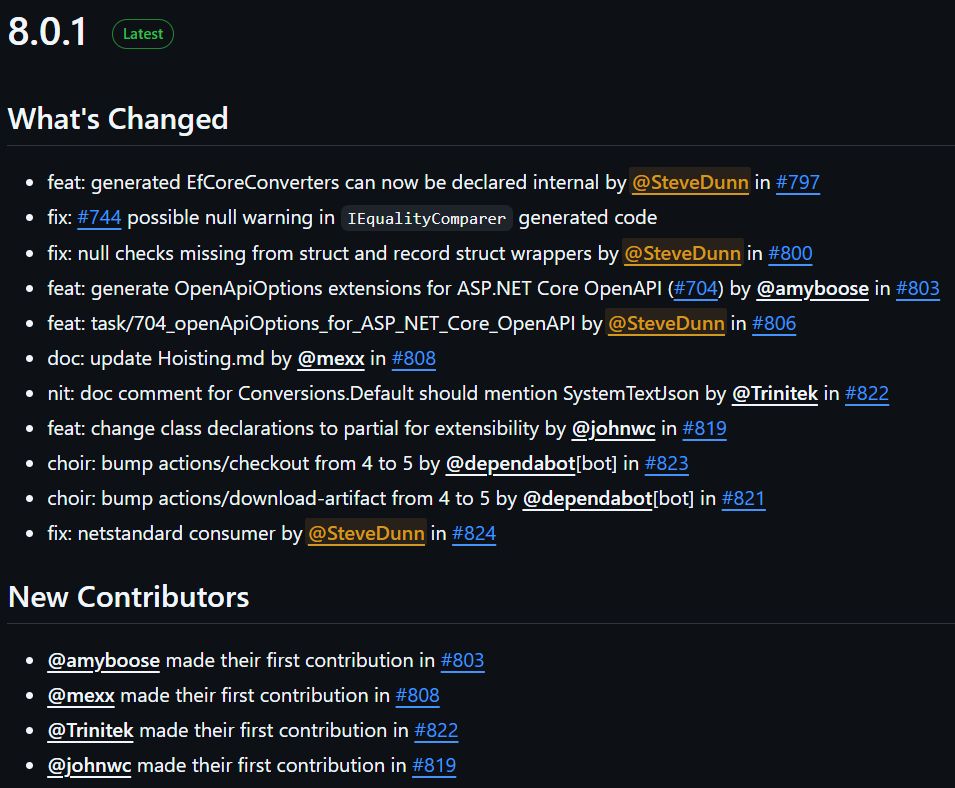Image resolution: width=955 pixels, height=788 pixels.
Task: Open pull request #800 link
Action: click(790, 254)
